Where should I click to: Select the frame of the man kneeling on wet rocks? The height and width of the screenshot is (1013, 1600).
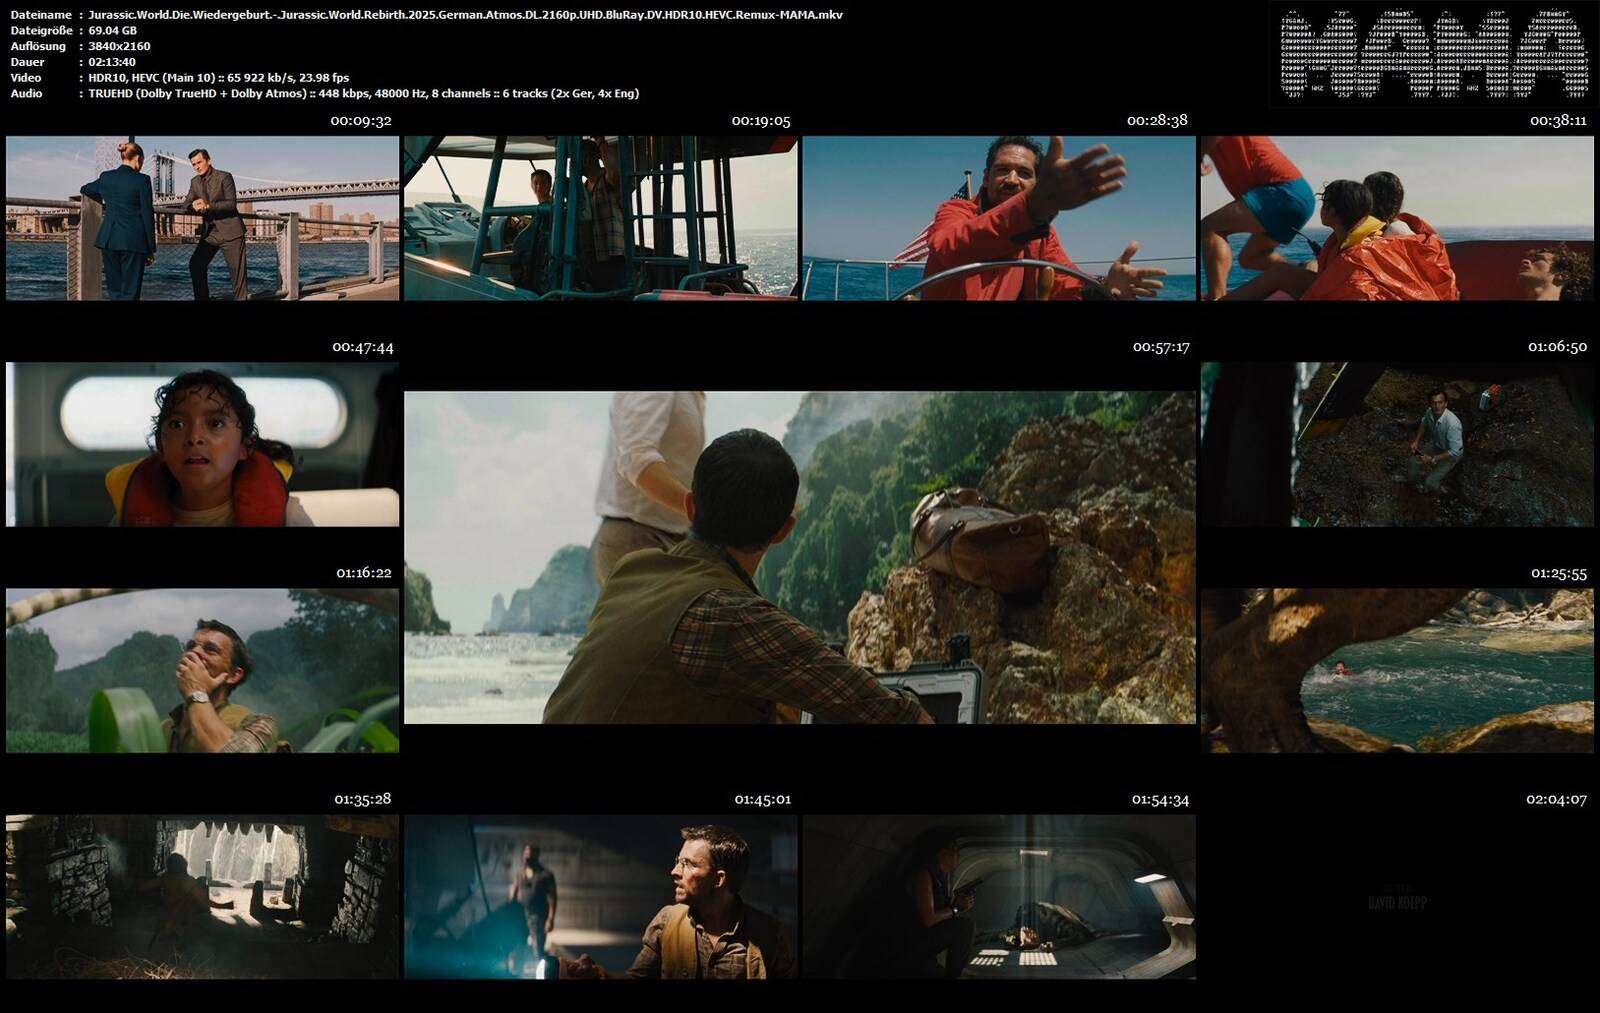point(1397,444)
